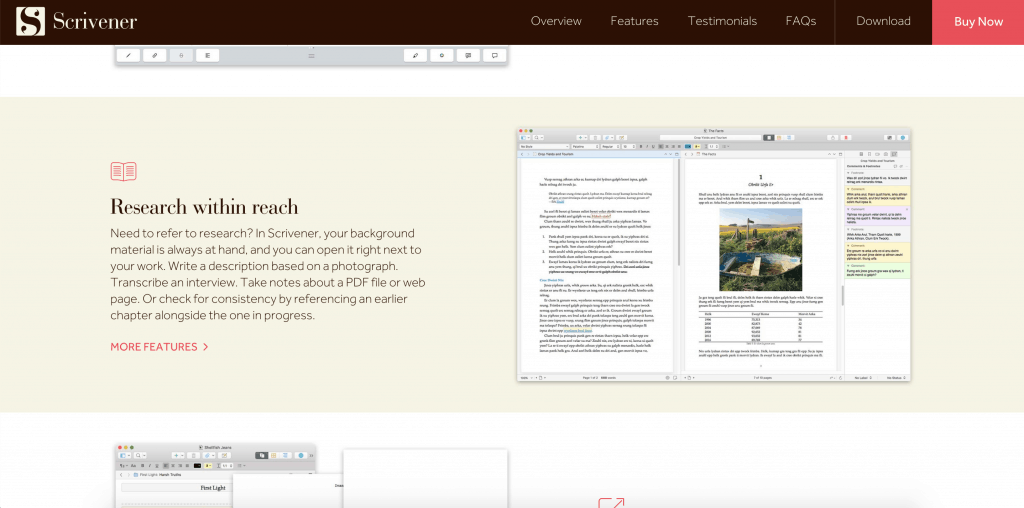
Task: Click No Label in The Farm inspector footer
Action: click(861, 377)
